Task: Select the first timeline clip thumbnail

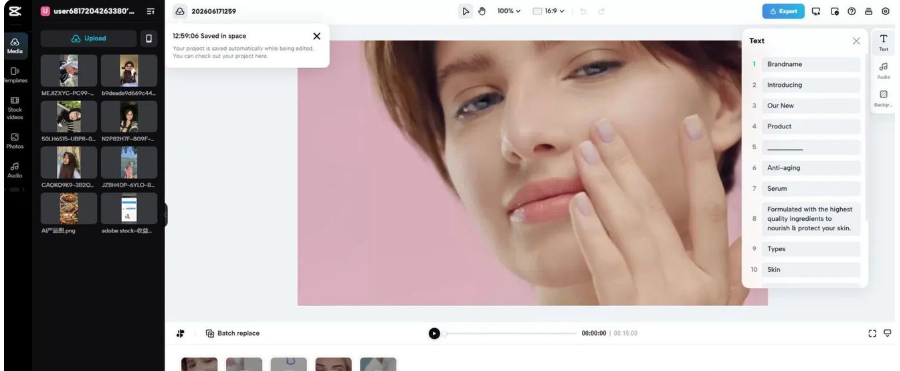Action: click(199, 364)
